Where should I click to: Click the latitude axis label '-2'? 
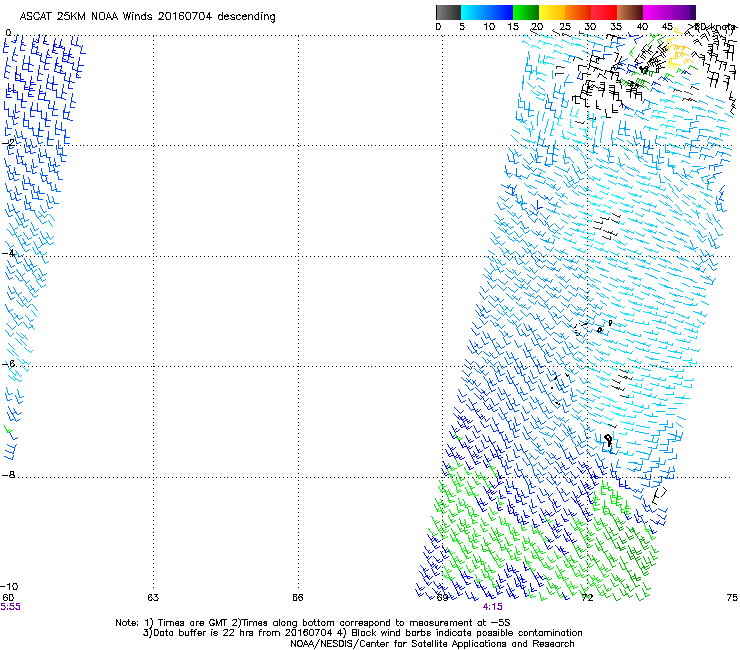click(8, 142)
